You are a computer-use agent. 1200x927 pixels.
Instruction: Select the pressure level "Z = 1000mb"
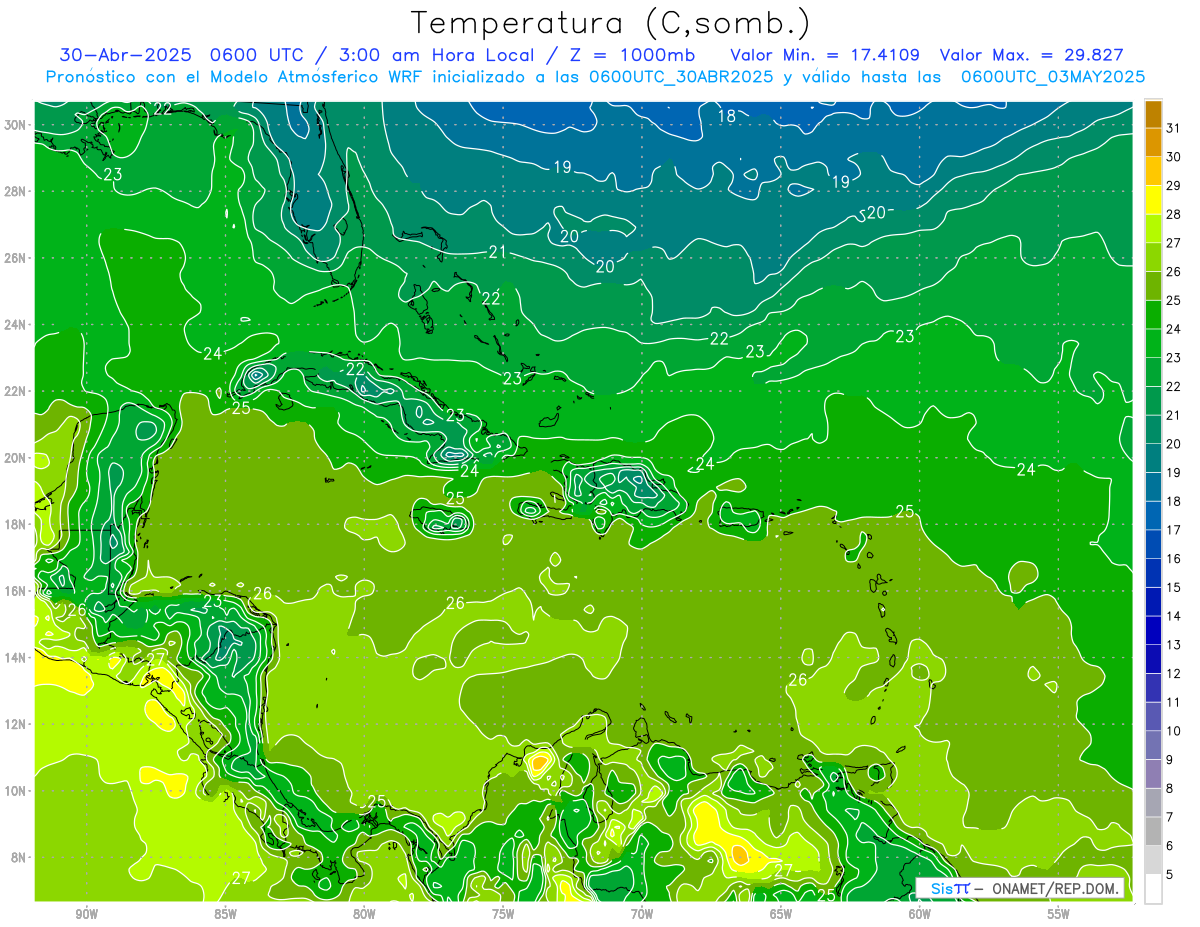630,55
